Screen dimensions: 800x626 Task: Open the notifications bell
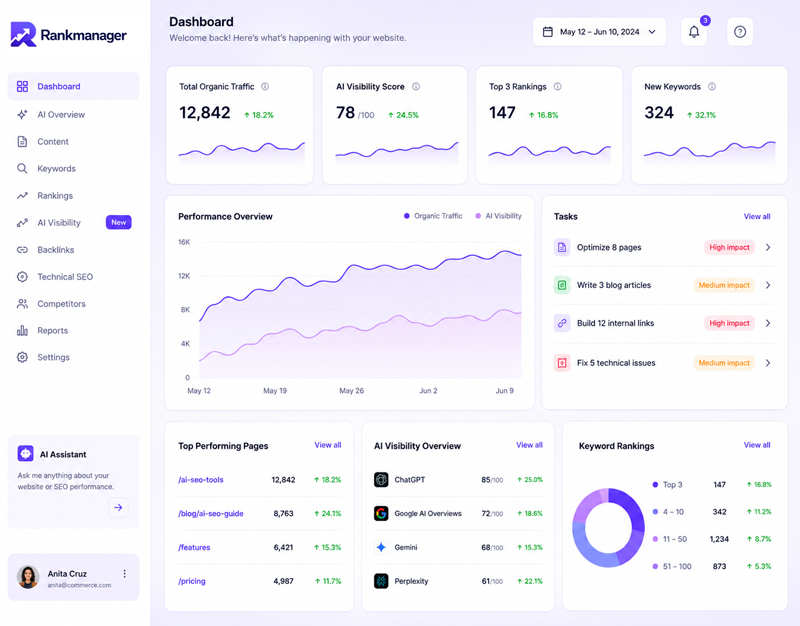click(694, 32)
